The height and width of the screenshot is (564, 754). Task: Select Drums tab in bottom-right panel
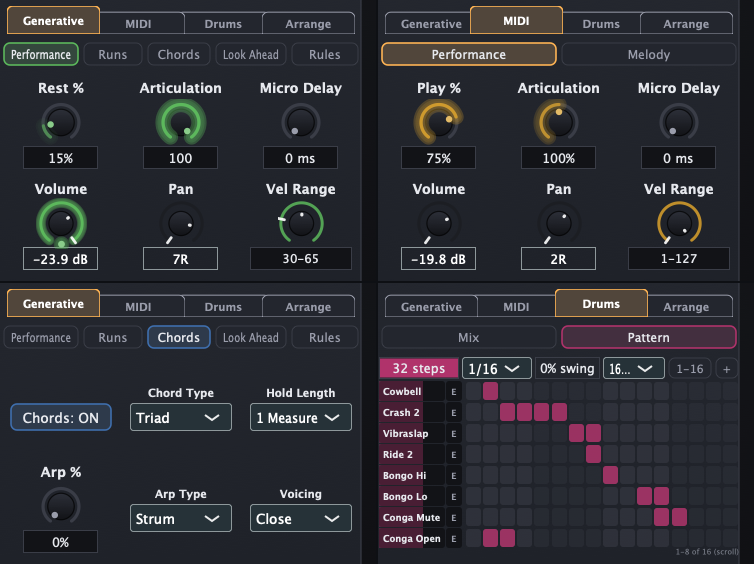601,304
